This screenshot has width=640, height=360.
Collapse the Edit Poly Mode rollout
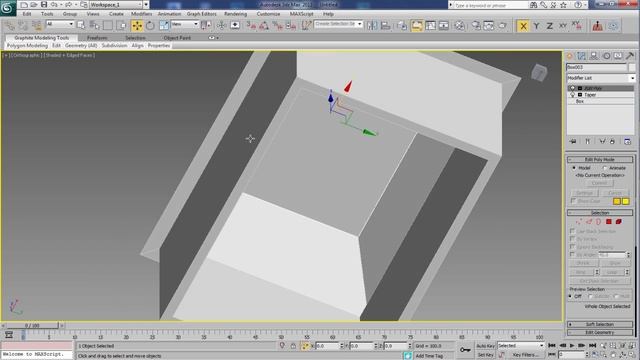click(600, 160)
